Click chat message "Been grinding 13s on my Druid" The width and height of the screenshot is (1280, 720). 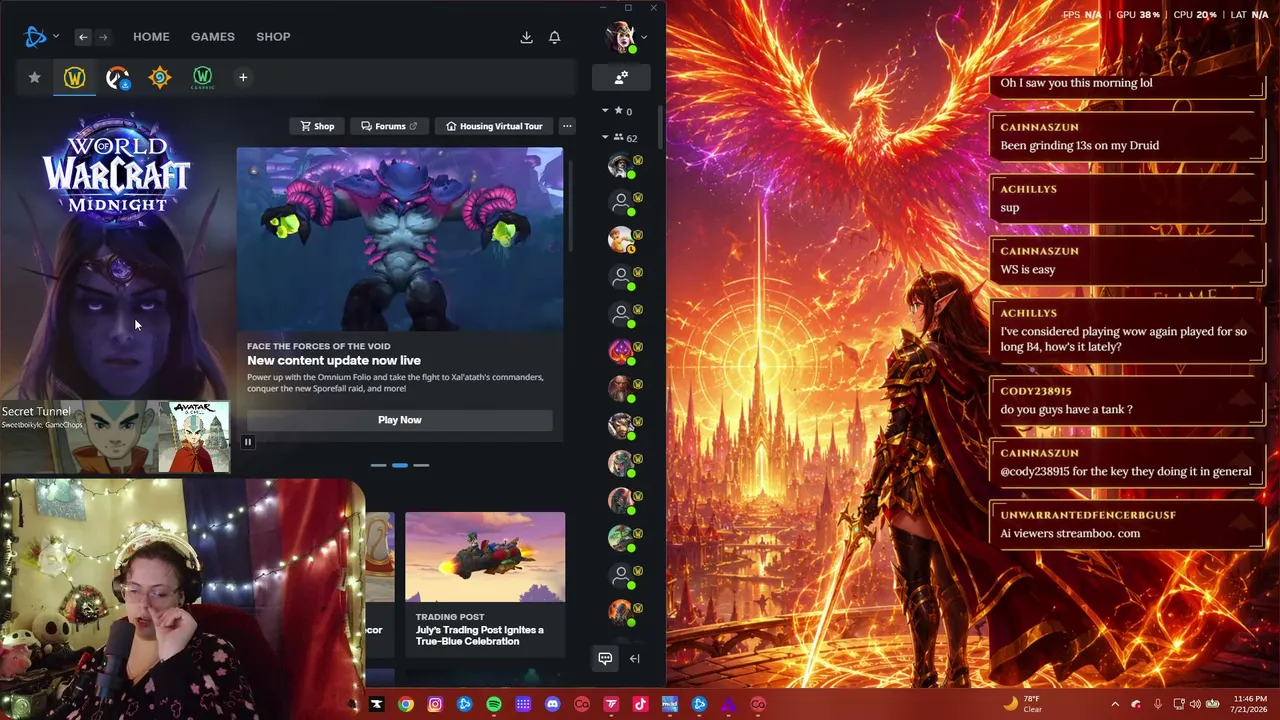tap(1080, 145)
